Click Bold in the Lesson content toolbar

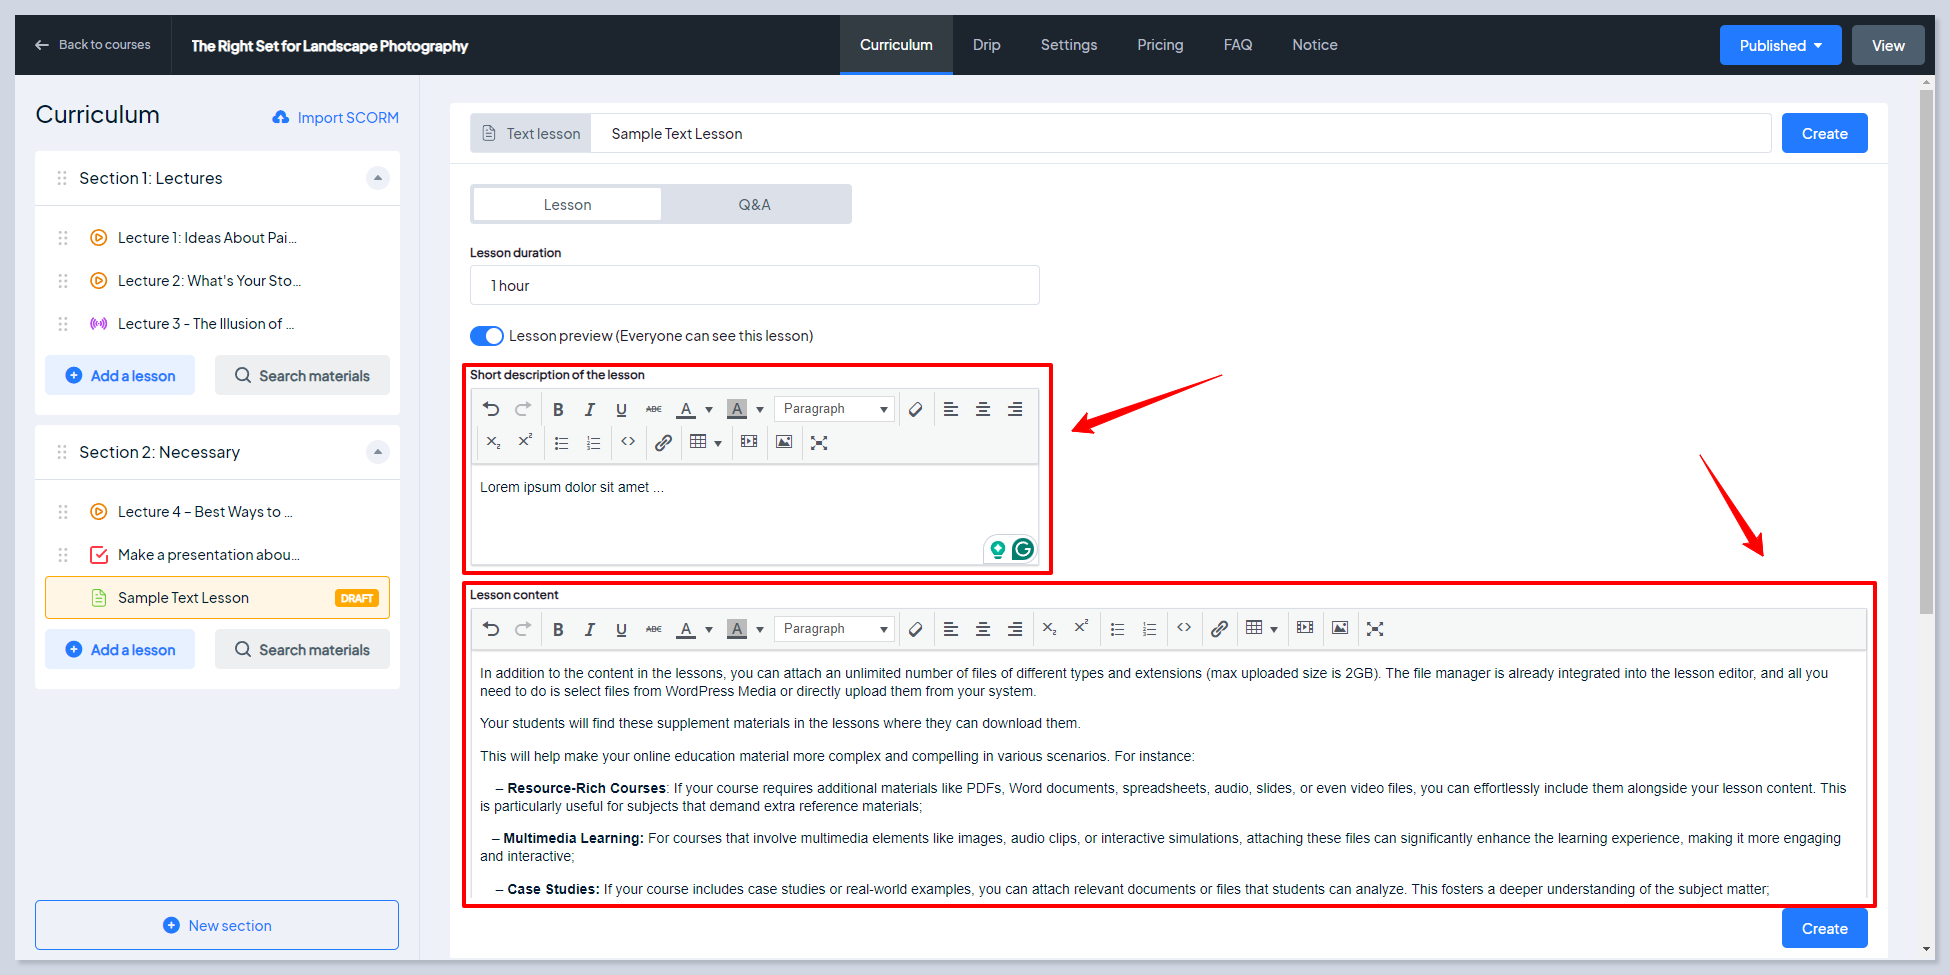tap(558, 629)
